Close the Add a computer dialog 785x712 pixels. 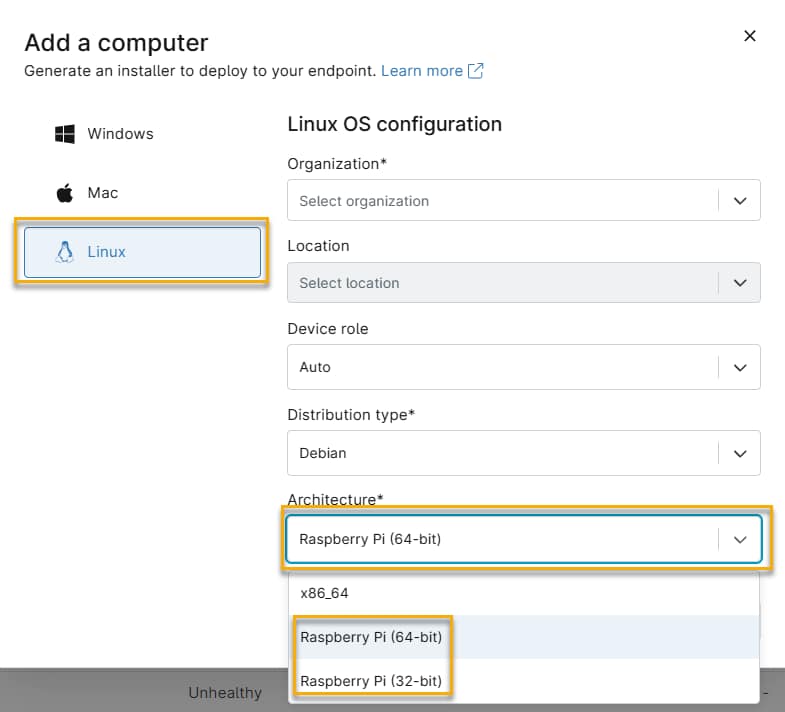(750, 36)
